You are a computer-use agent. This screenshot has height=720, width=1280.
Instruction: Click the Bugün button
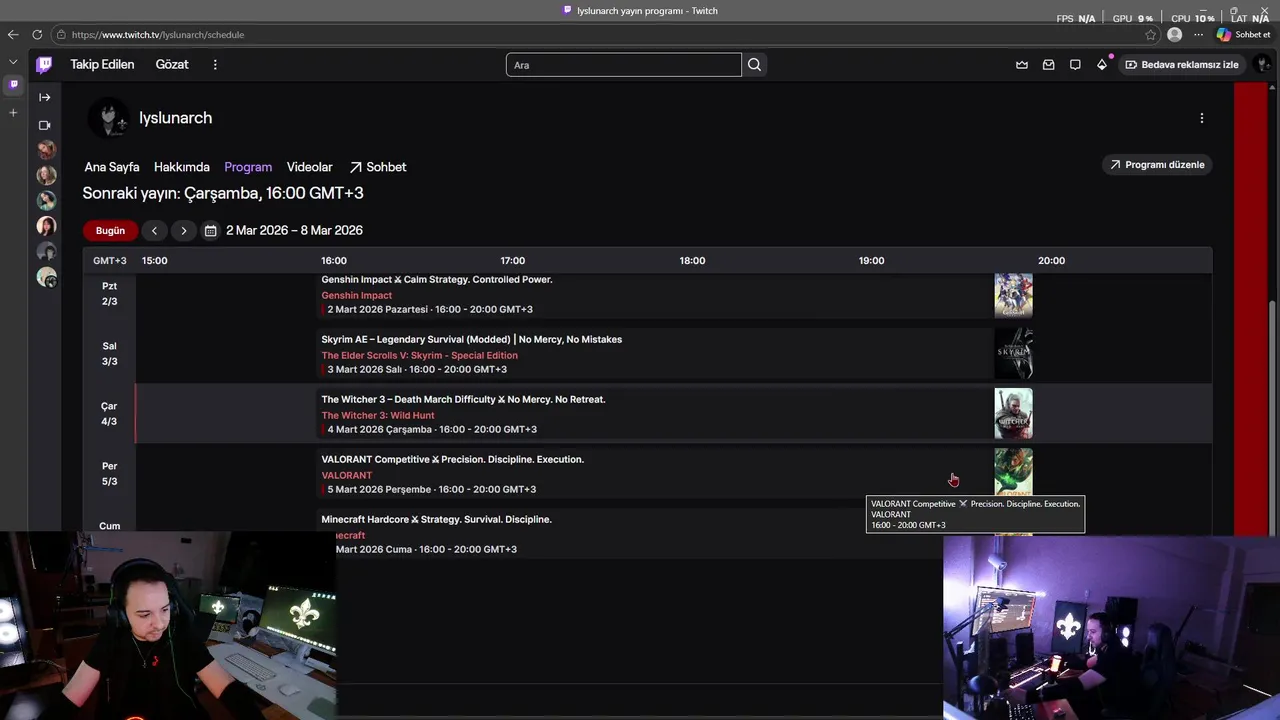pyautogui.click(x=110, y=231)
